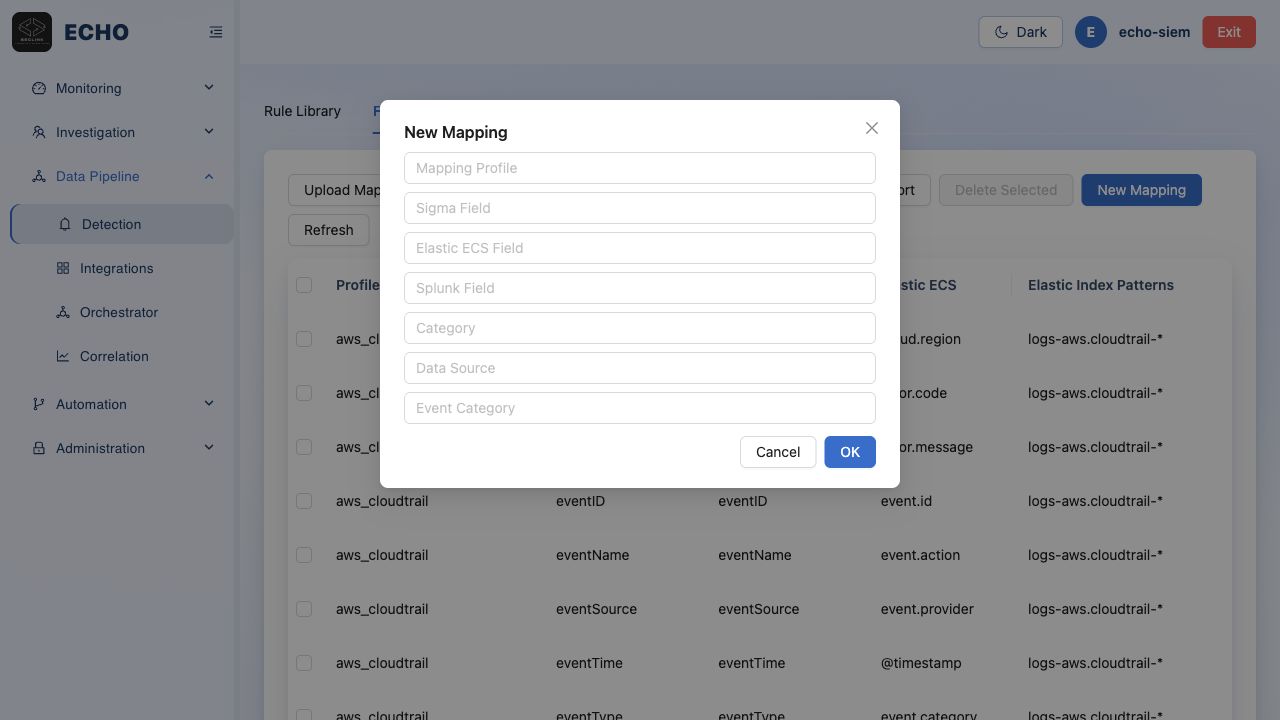The height and width of the screenshot is (720, 1280).
Task: Click the Administration lock icon
Action: (x=39, y=448)
